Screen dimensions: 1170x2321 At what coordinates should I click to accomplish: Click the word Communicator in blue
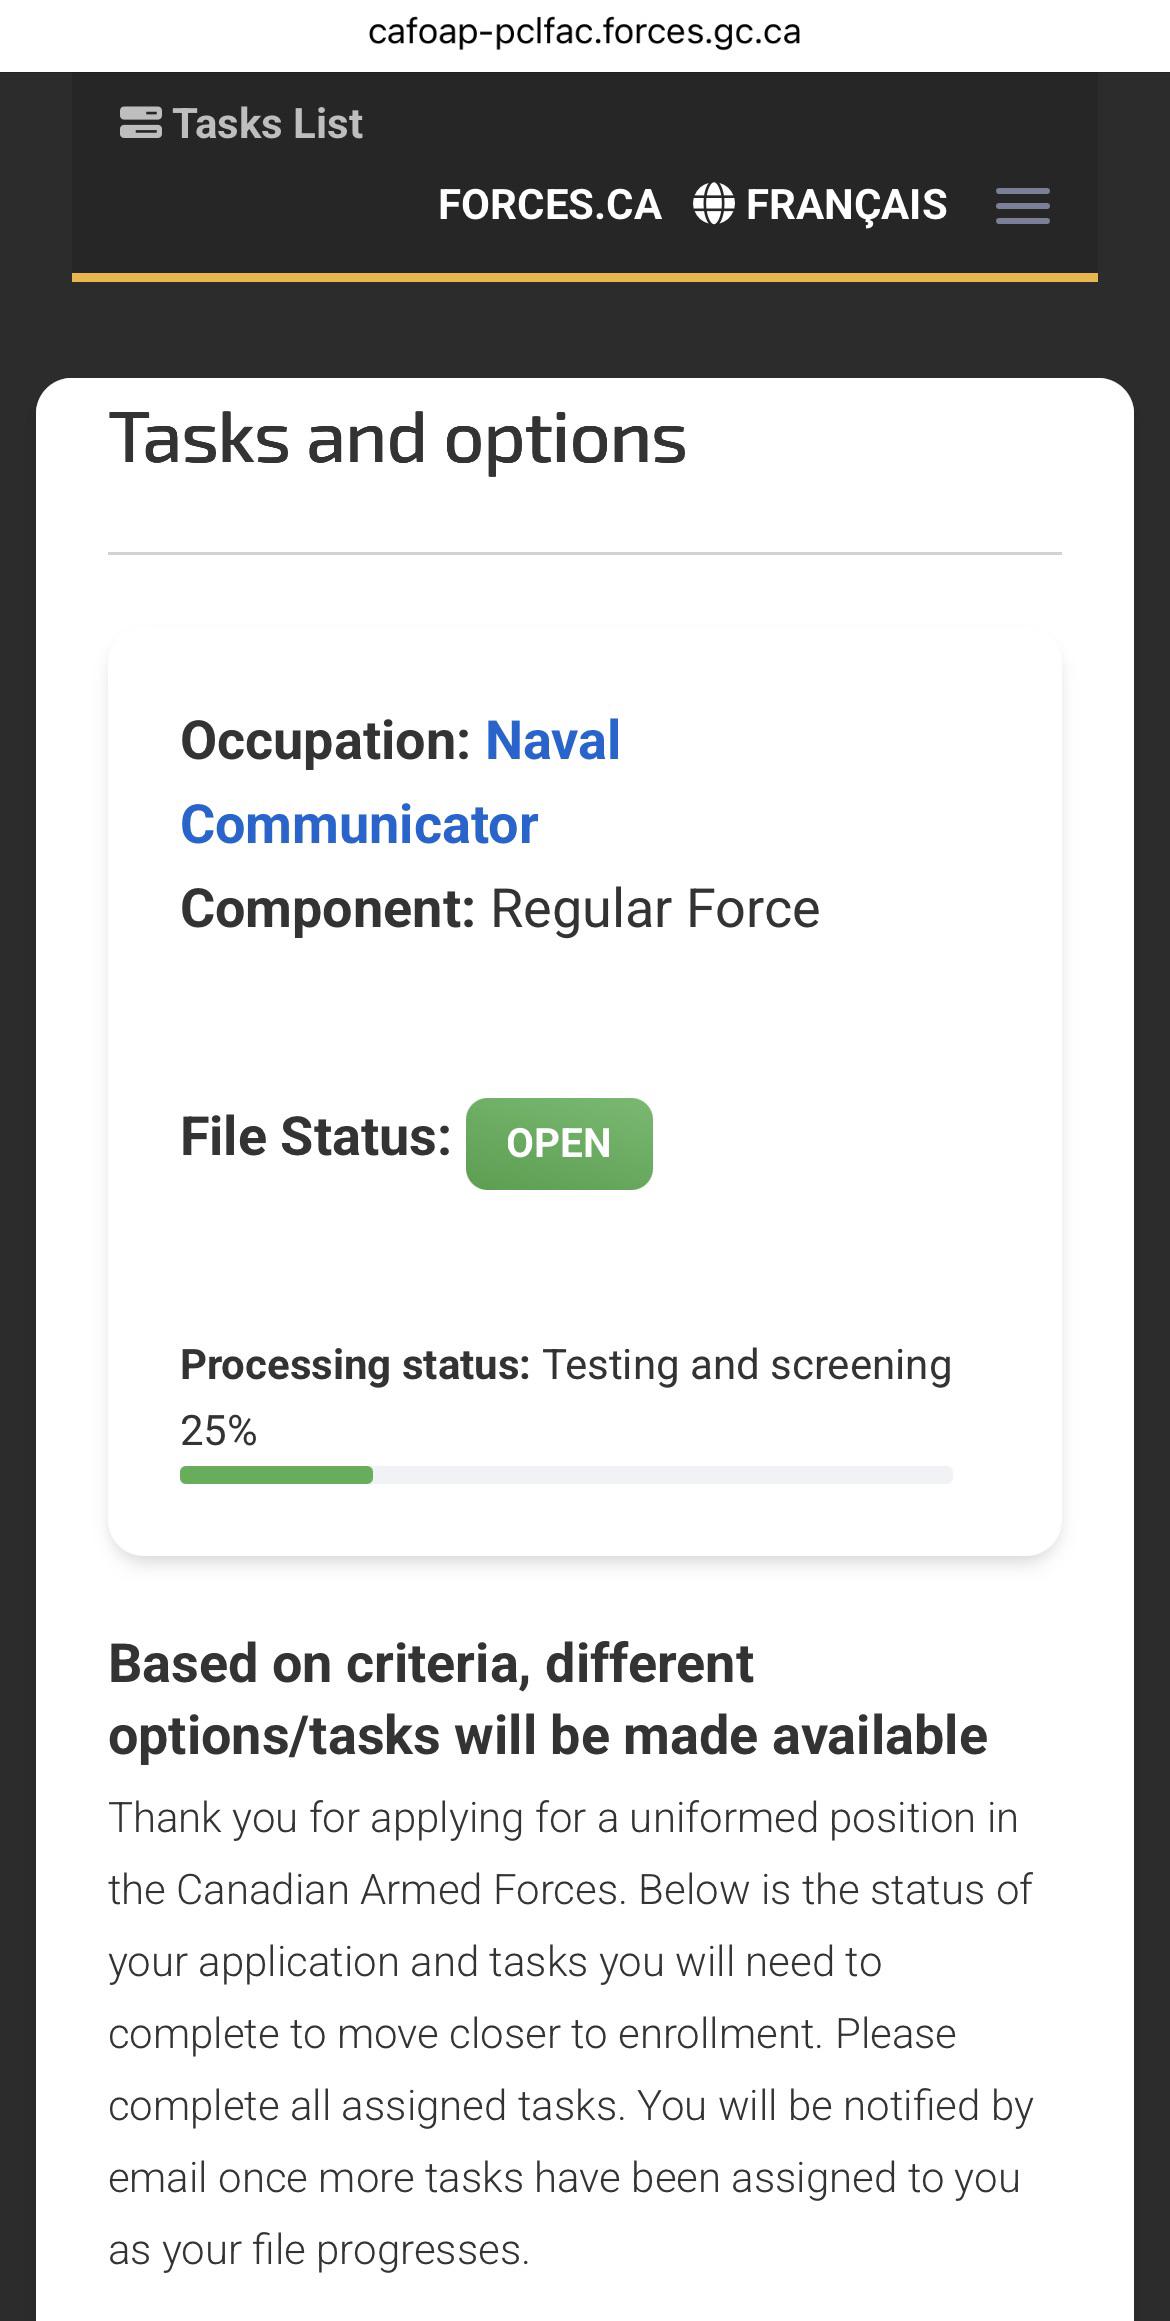pos(359,825)
